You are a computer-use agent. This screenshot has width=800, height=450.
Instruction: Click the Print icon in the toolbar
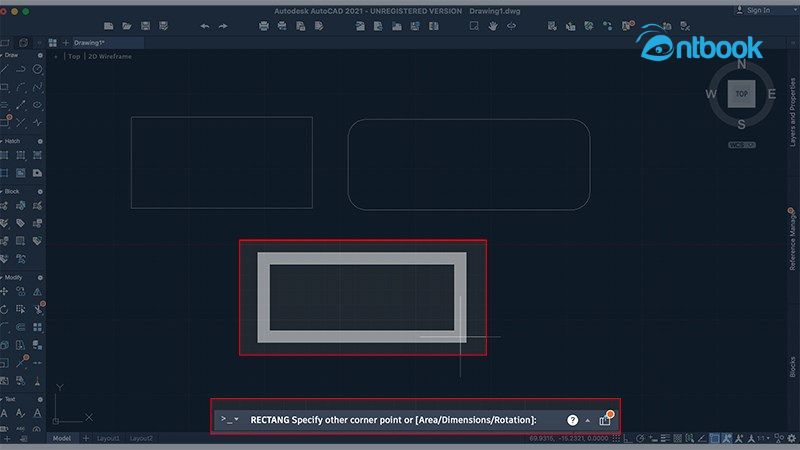click(x=264, y=26)
